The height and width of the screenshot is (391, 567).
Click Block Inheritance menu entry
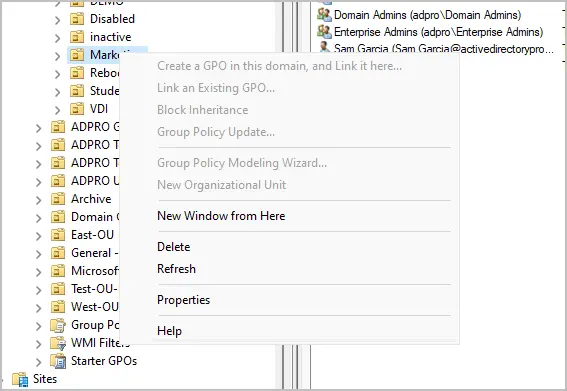[202, 110]
